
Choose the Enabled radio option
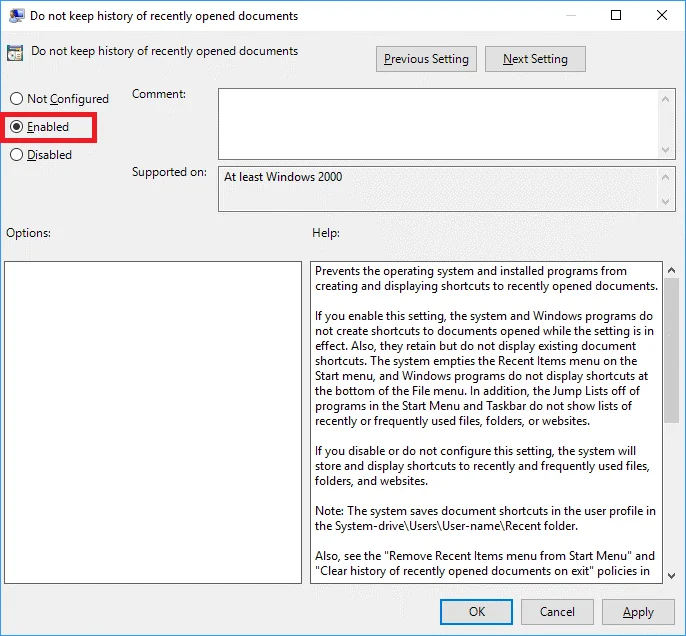tap(16, 127)
